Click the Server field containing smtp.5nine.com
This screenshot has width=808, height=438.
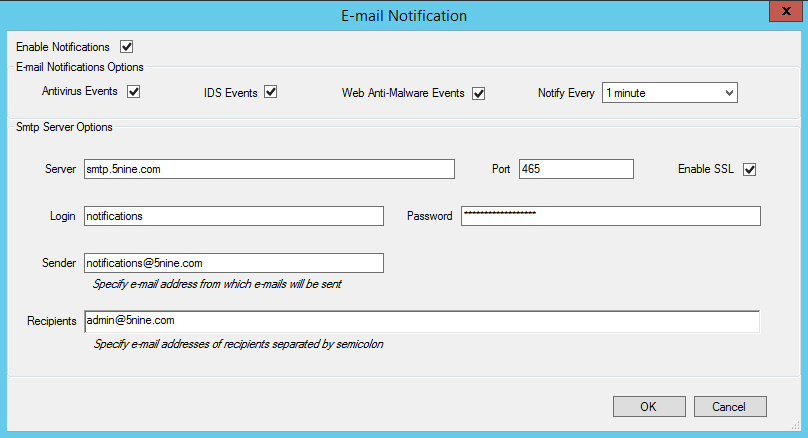point(268,169)
